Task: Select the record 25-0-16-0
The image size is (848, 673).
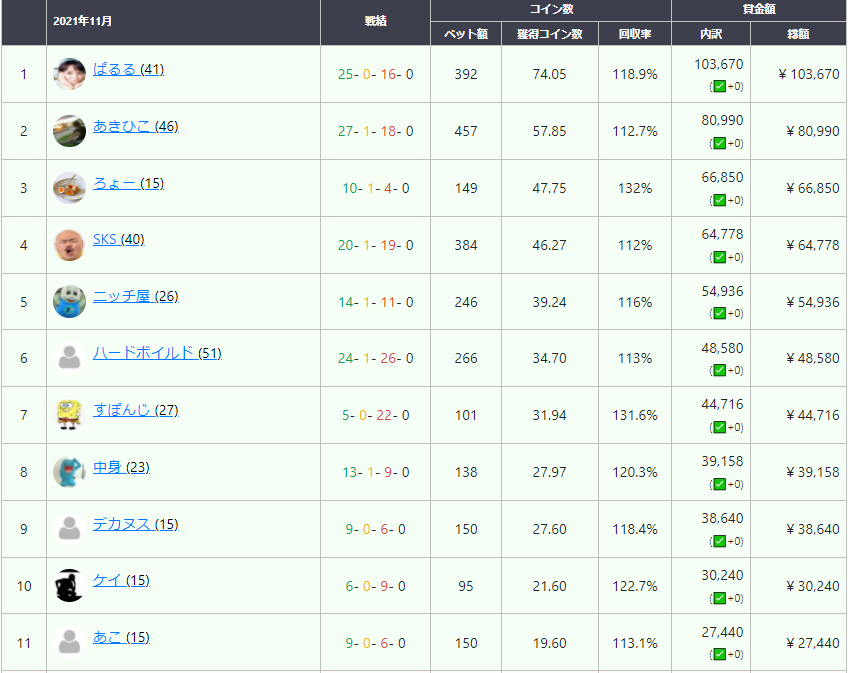Action: tap(375, 74)
